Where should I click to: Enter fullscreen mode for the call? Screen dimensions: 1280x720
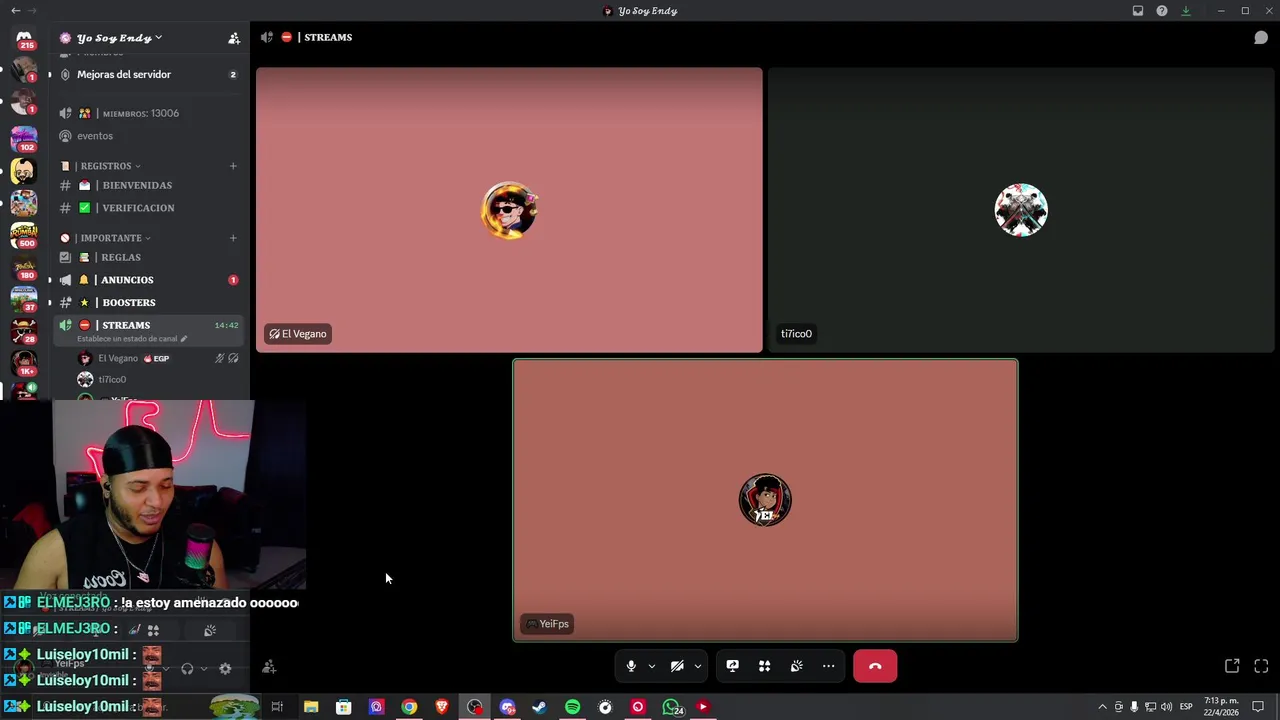point(1261,666)
